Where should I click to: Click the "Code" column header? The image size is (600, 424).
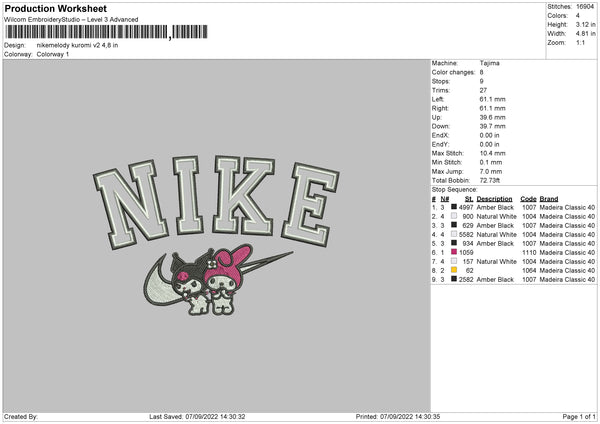(528, 199)
